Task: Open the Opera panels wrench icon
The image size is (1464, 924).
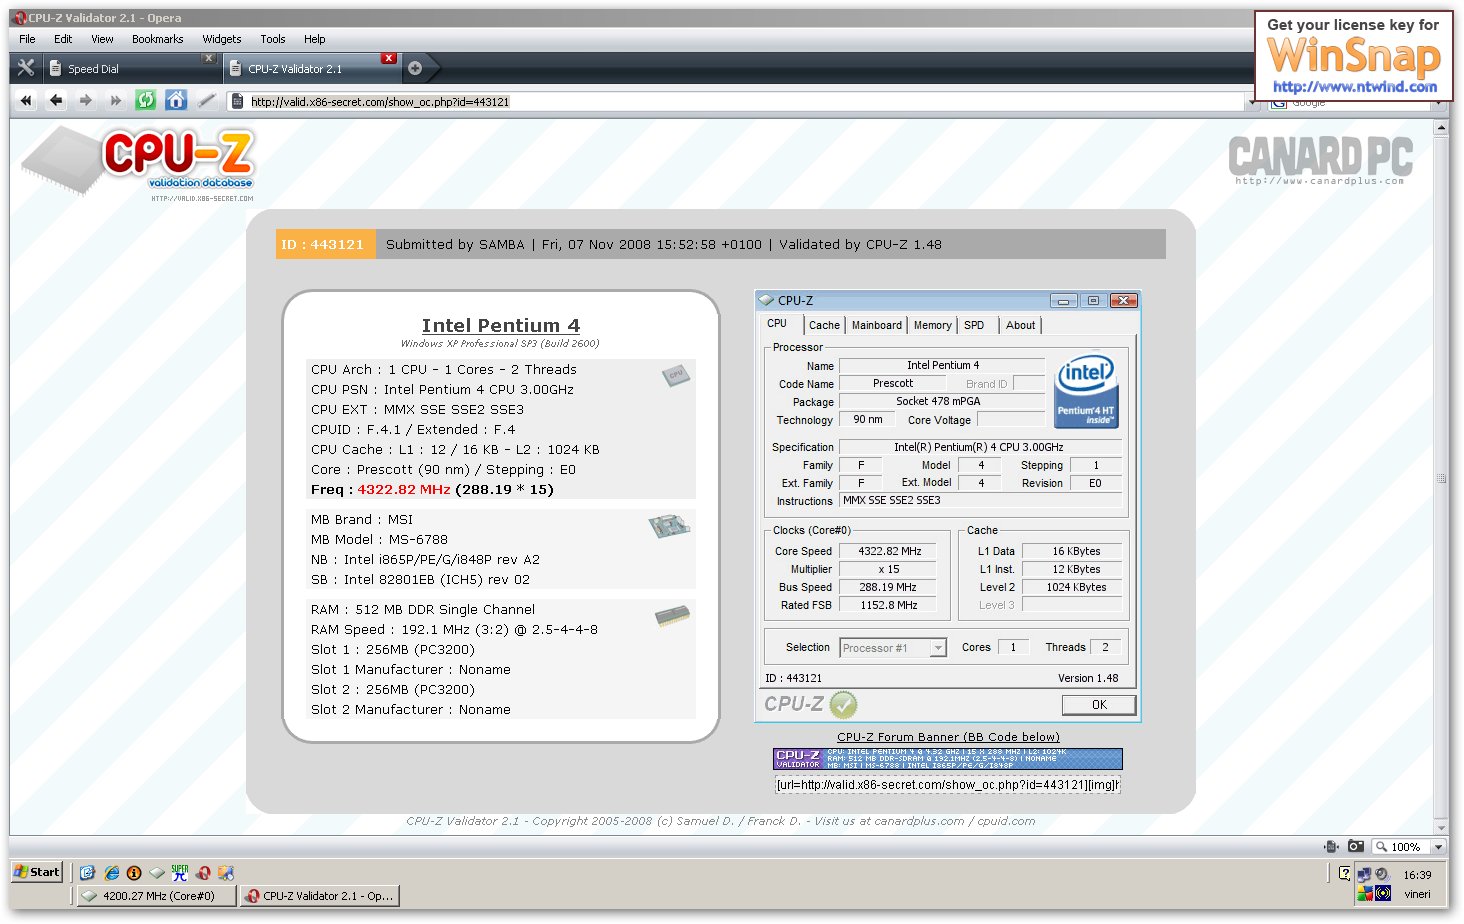Action: [x=26, y=68]
